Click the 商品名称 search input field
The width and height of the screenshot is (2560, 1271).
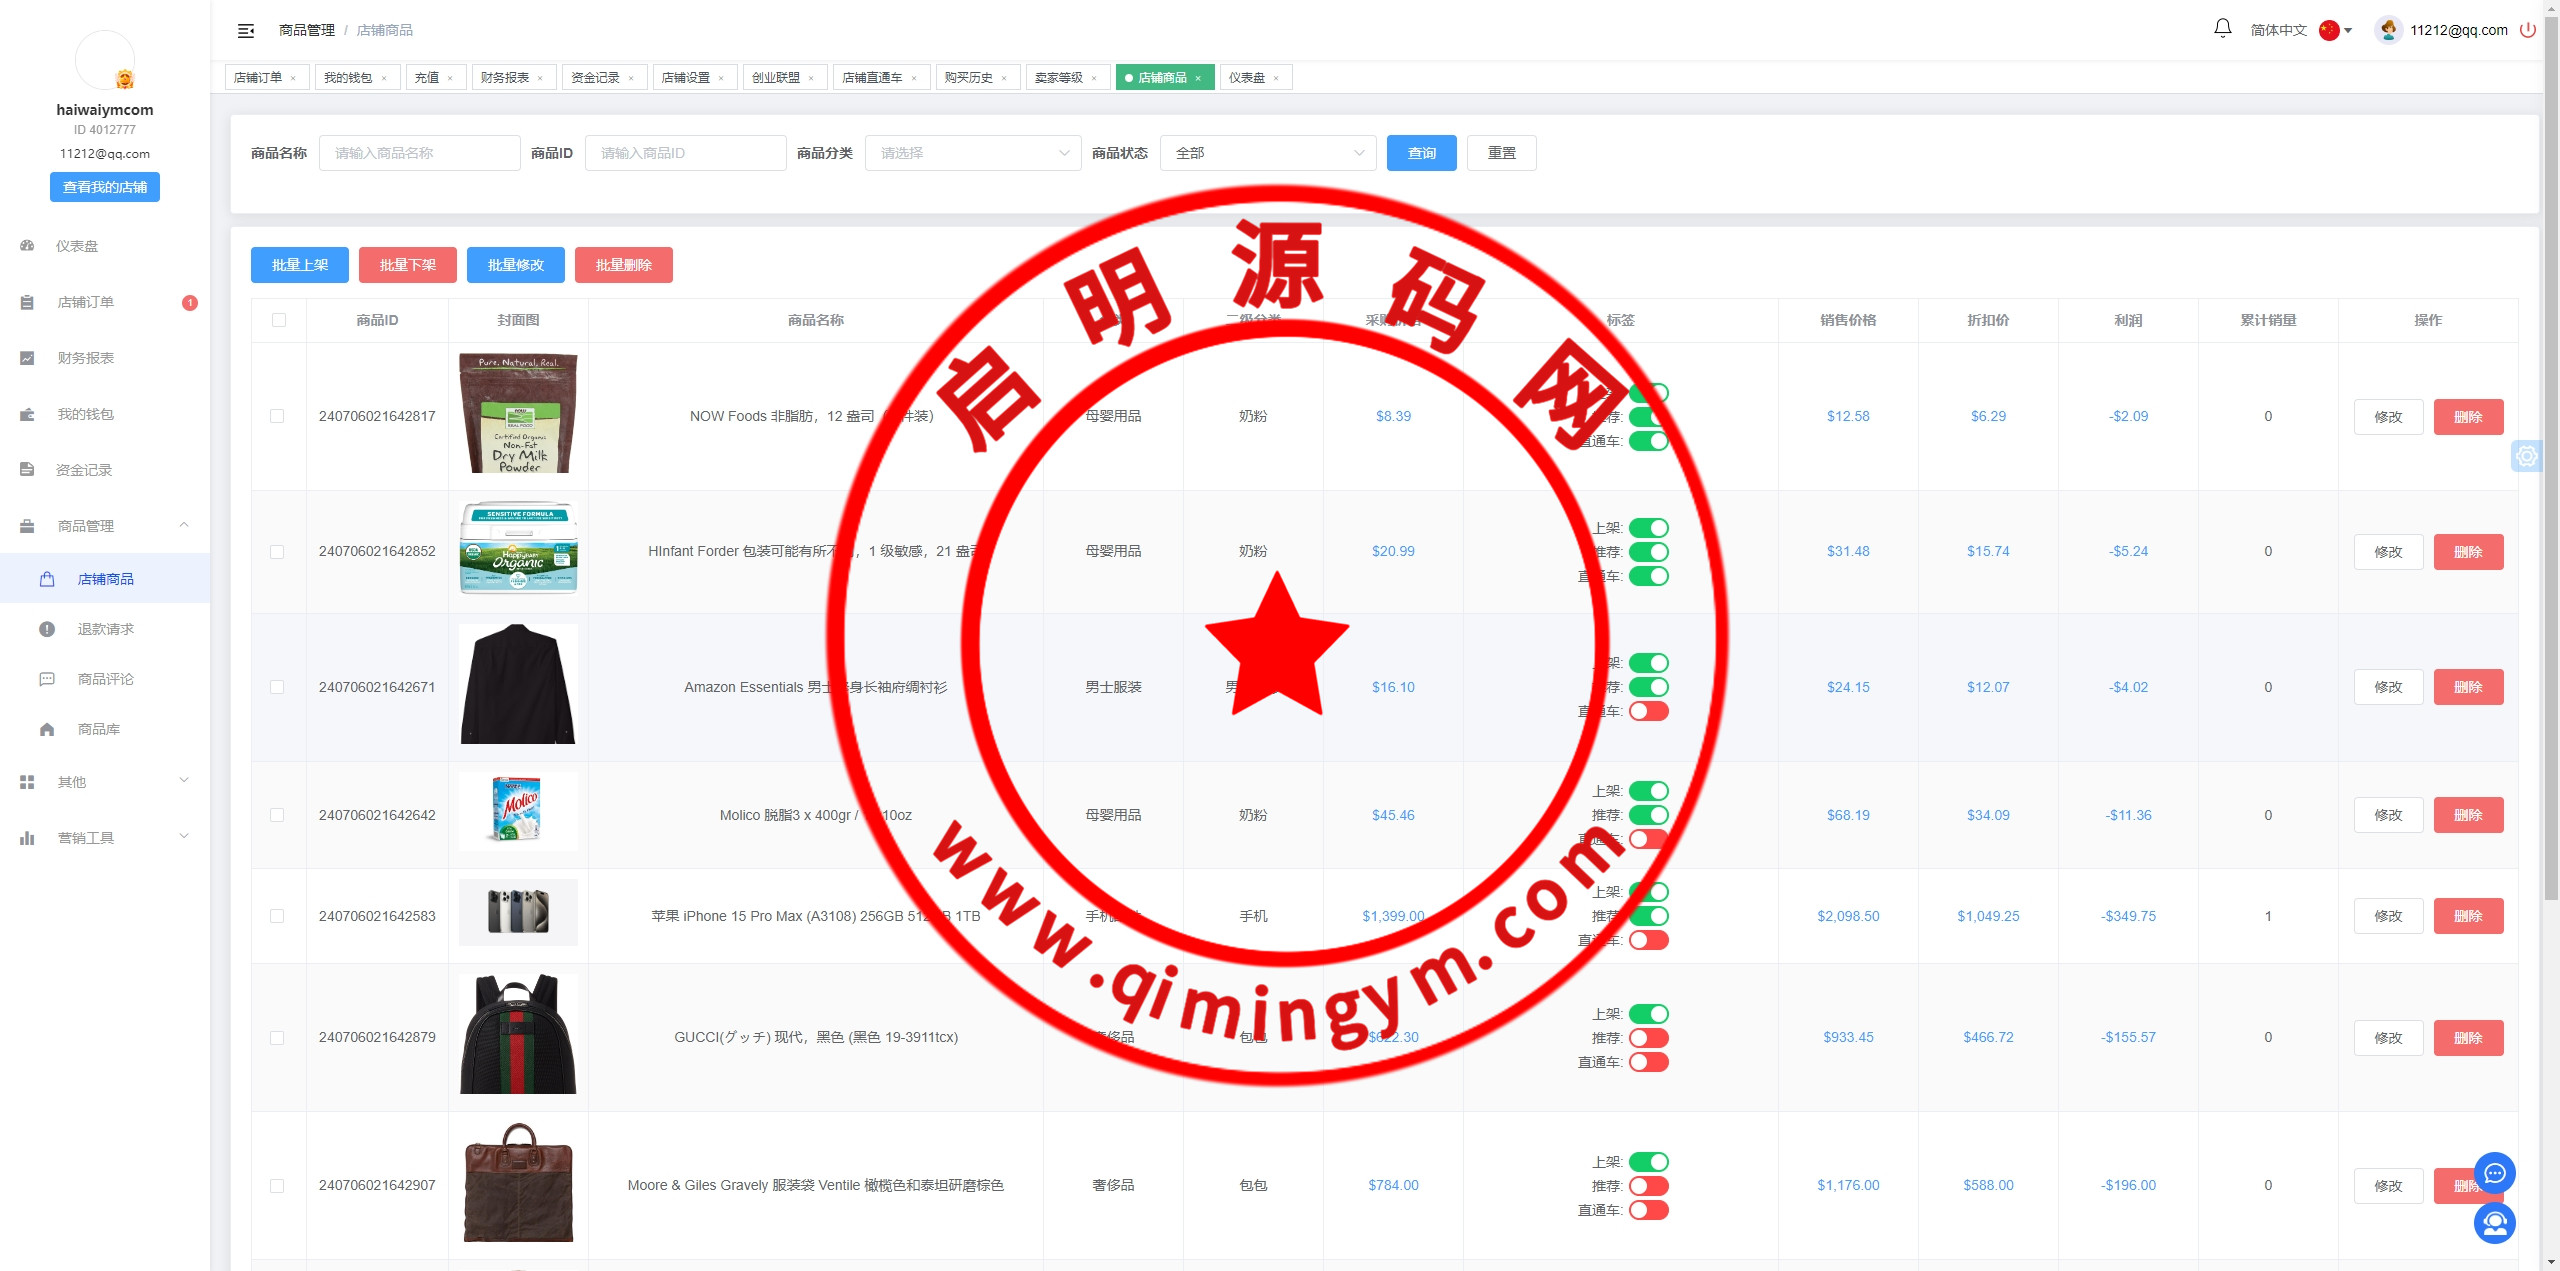coord(419,153)
